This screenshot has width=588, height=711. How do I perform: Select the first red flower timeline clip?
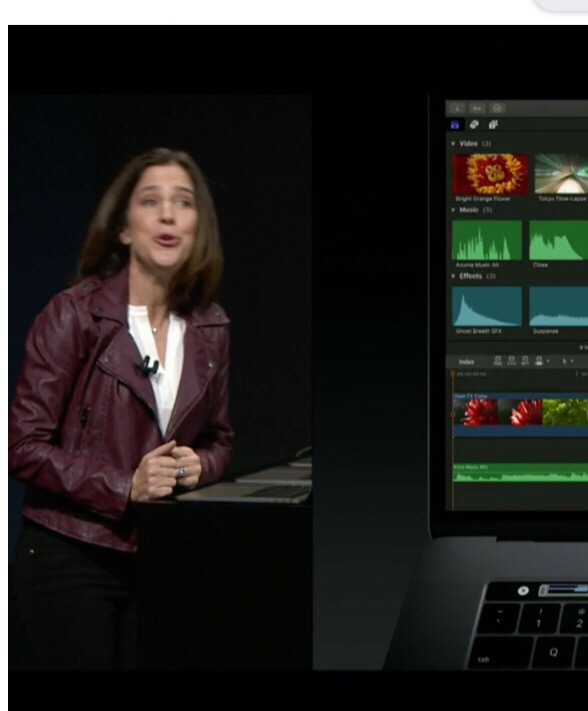click(x=476, y=413)
